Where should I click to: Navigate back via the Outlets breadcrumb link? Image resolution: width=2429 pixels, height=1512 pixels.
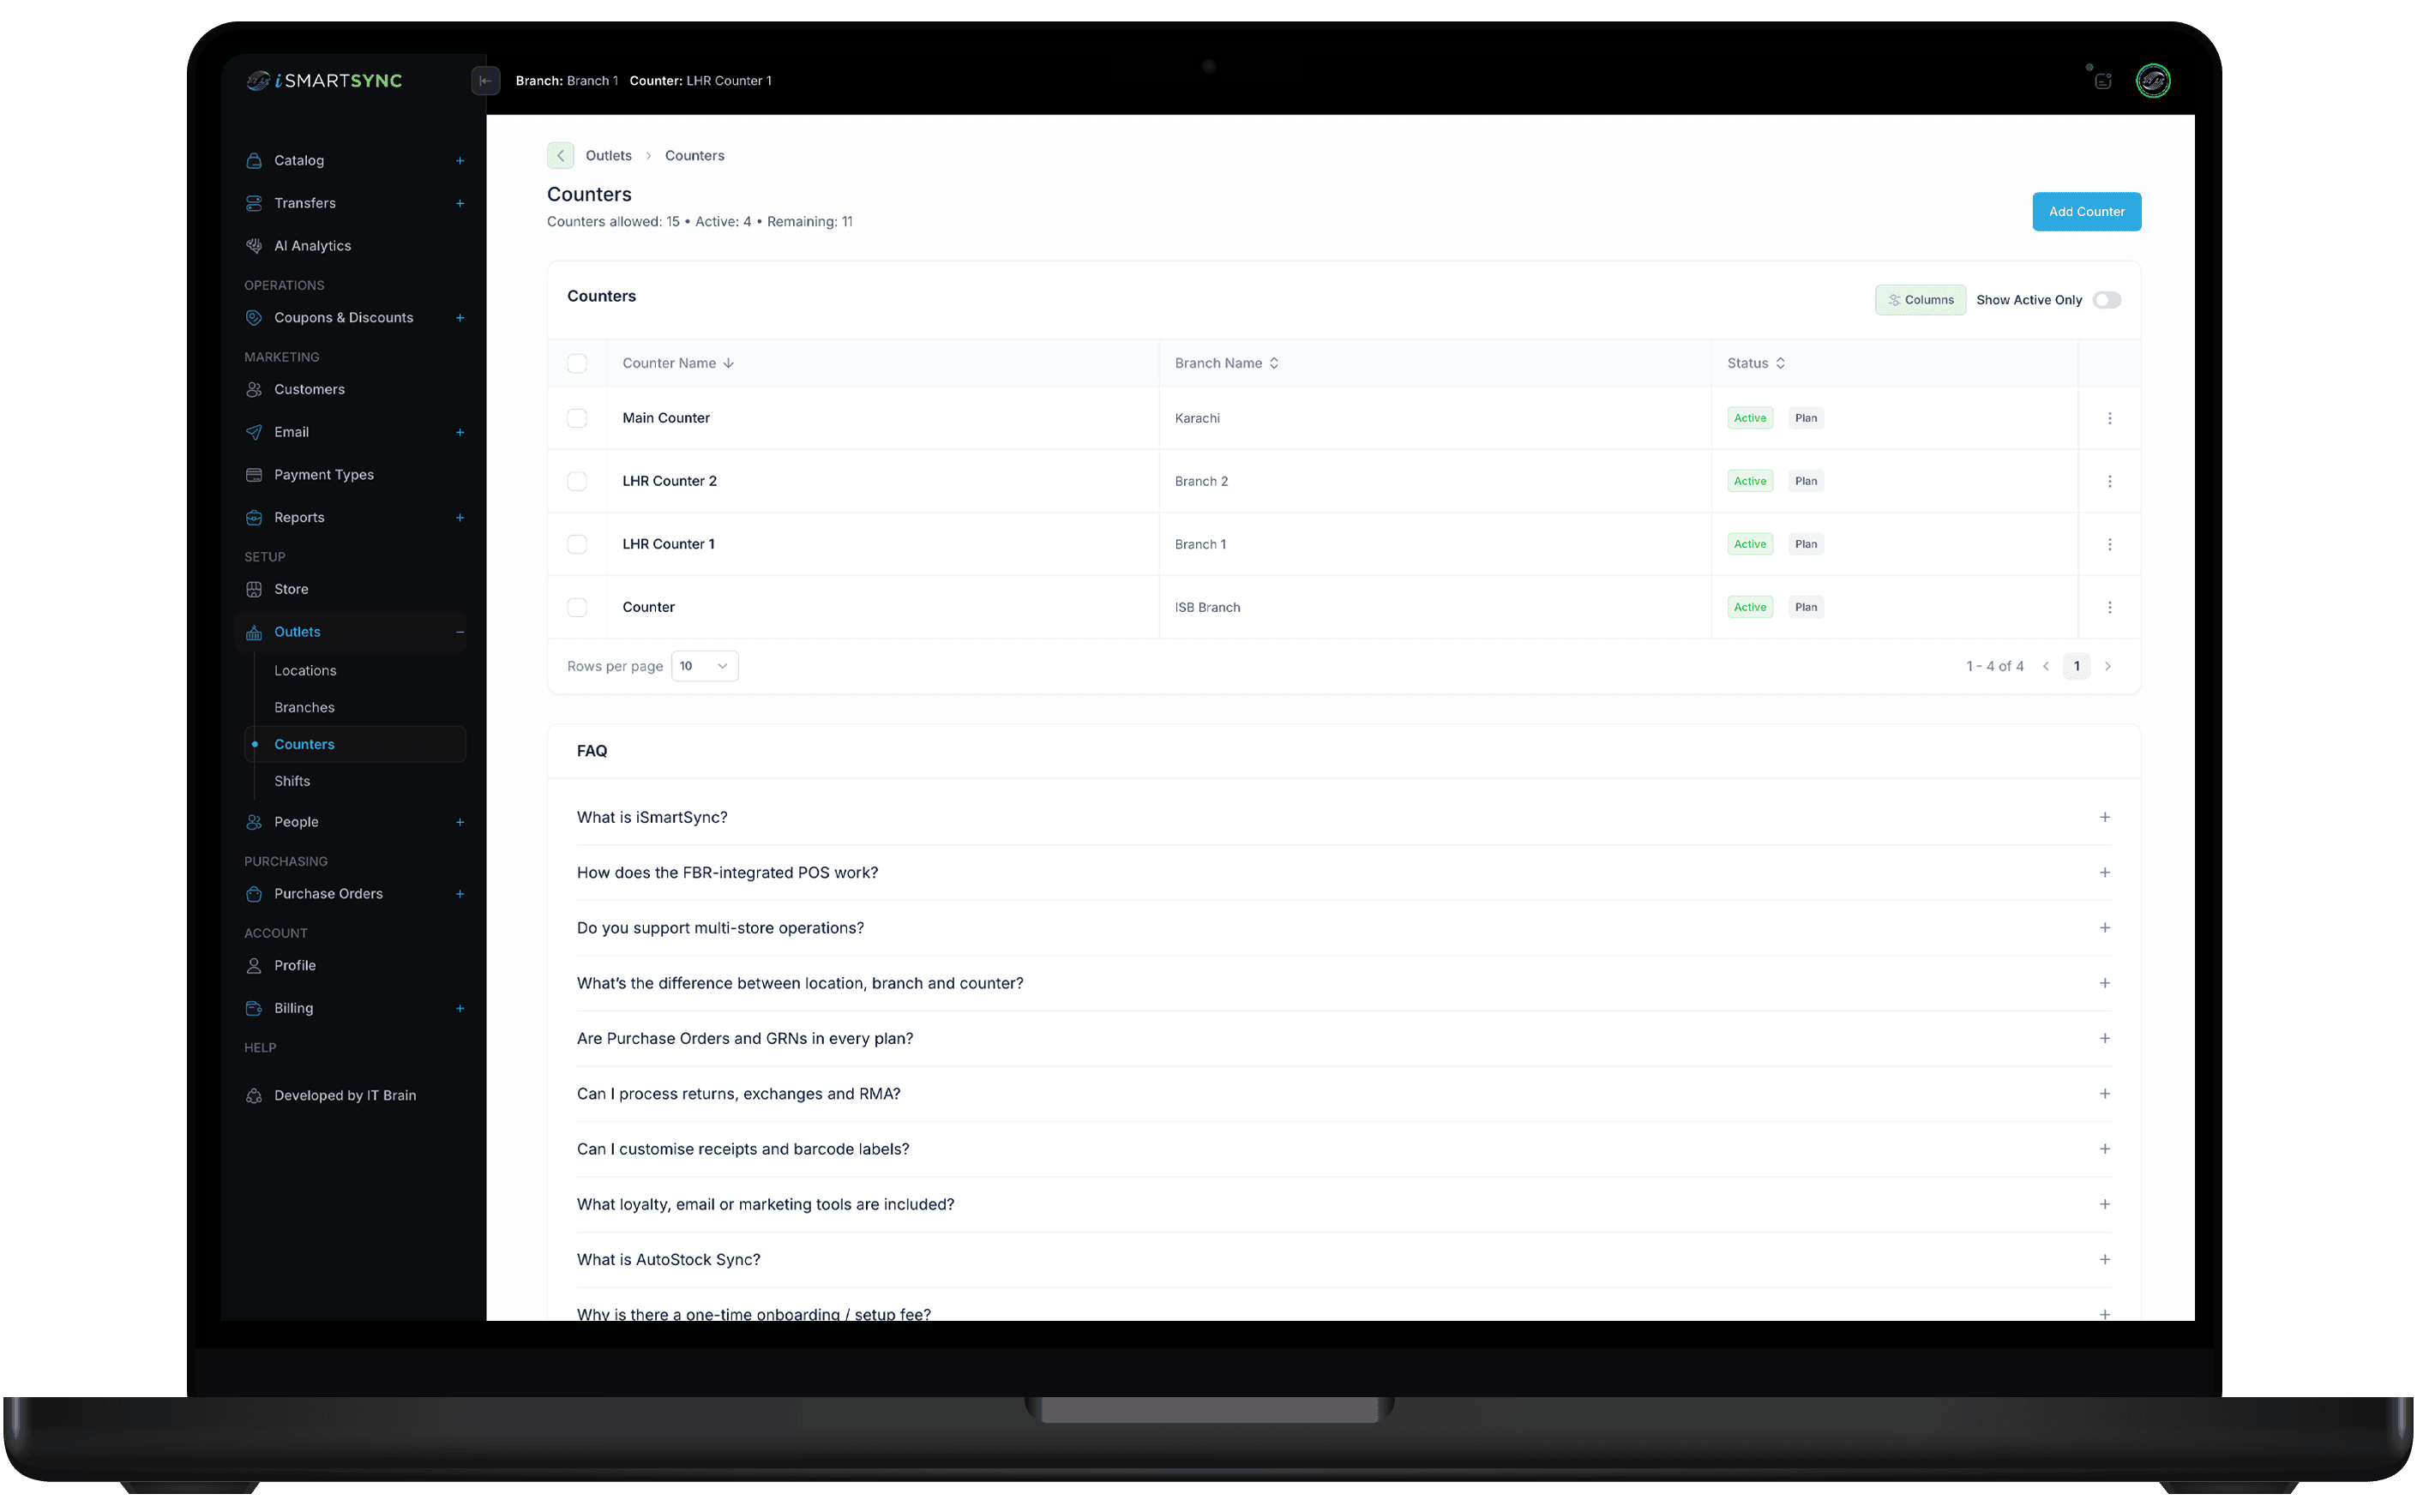coord(610,155)
